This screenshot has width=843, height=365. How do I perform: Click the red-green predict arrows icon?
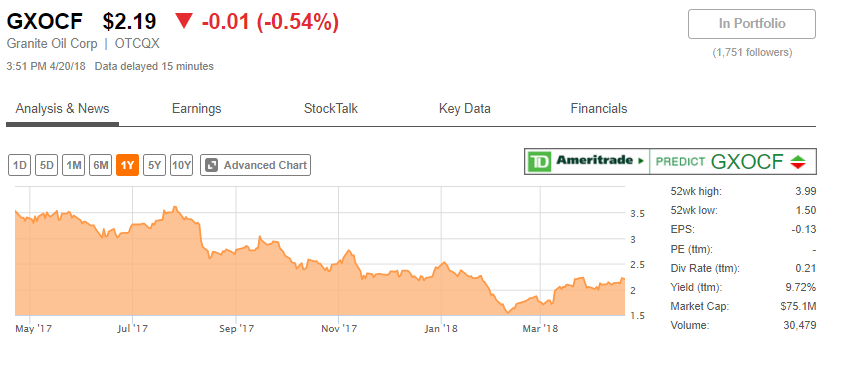point(798,161)
